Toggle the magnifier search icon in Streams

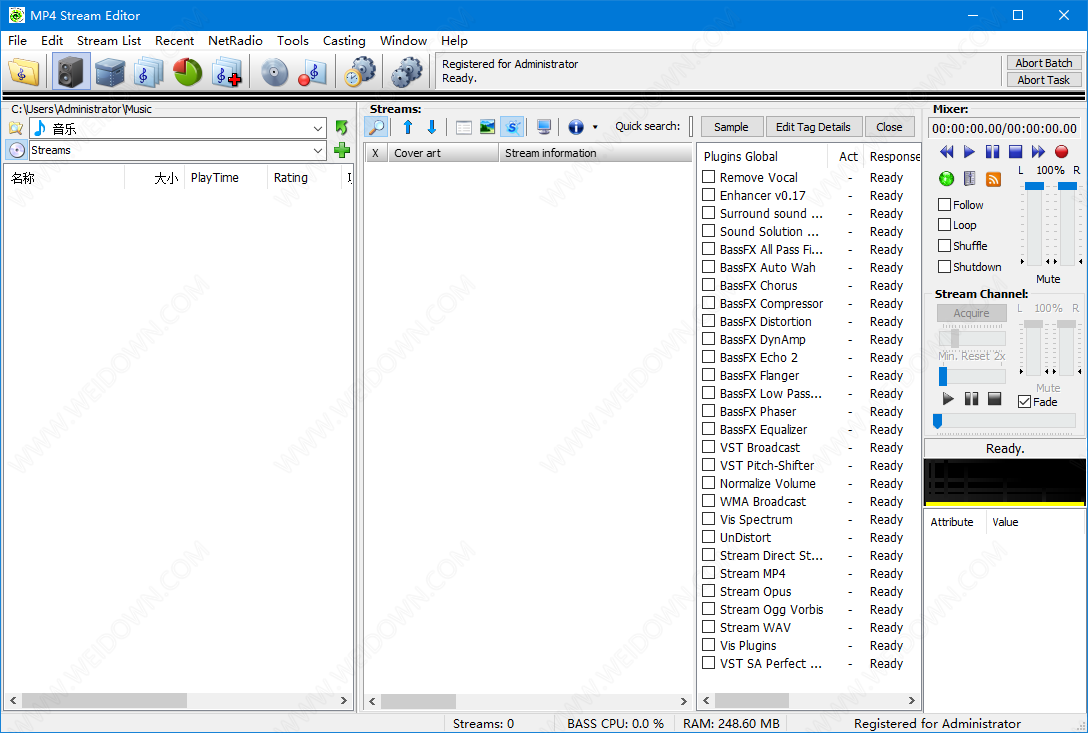[x=376, y=127]
